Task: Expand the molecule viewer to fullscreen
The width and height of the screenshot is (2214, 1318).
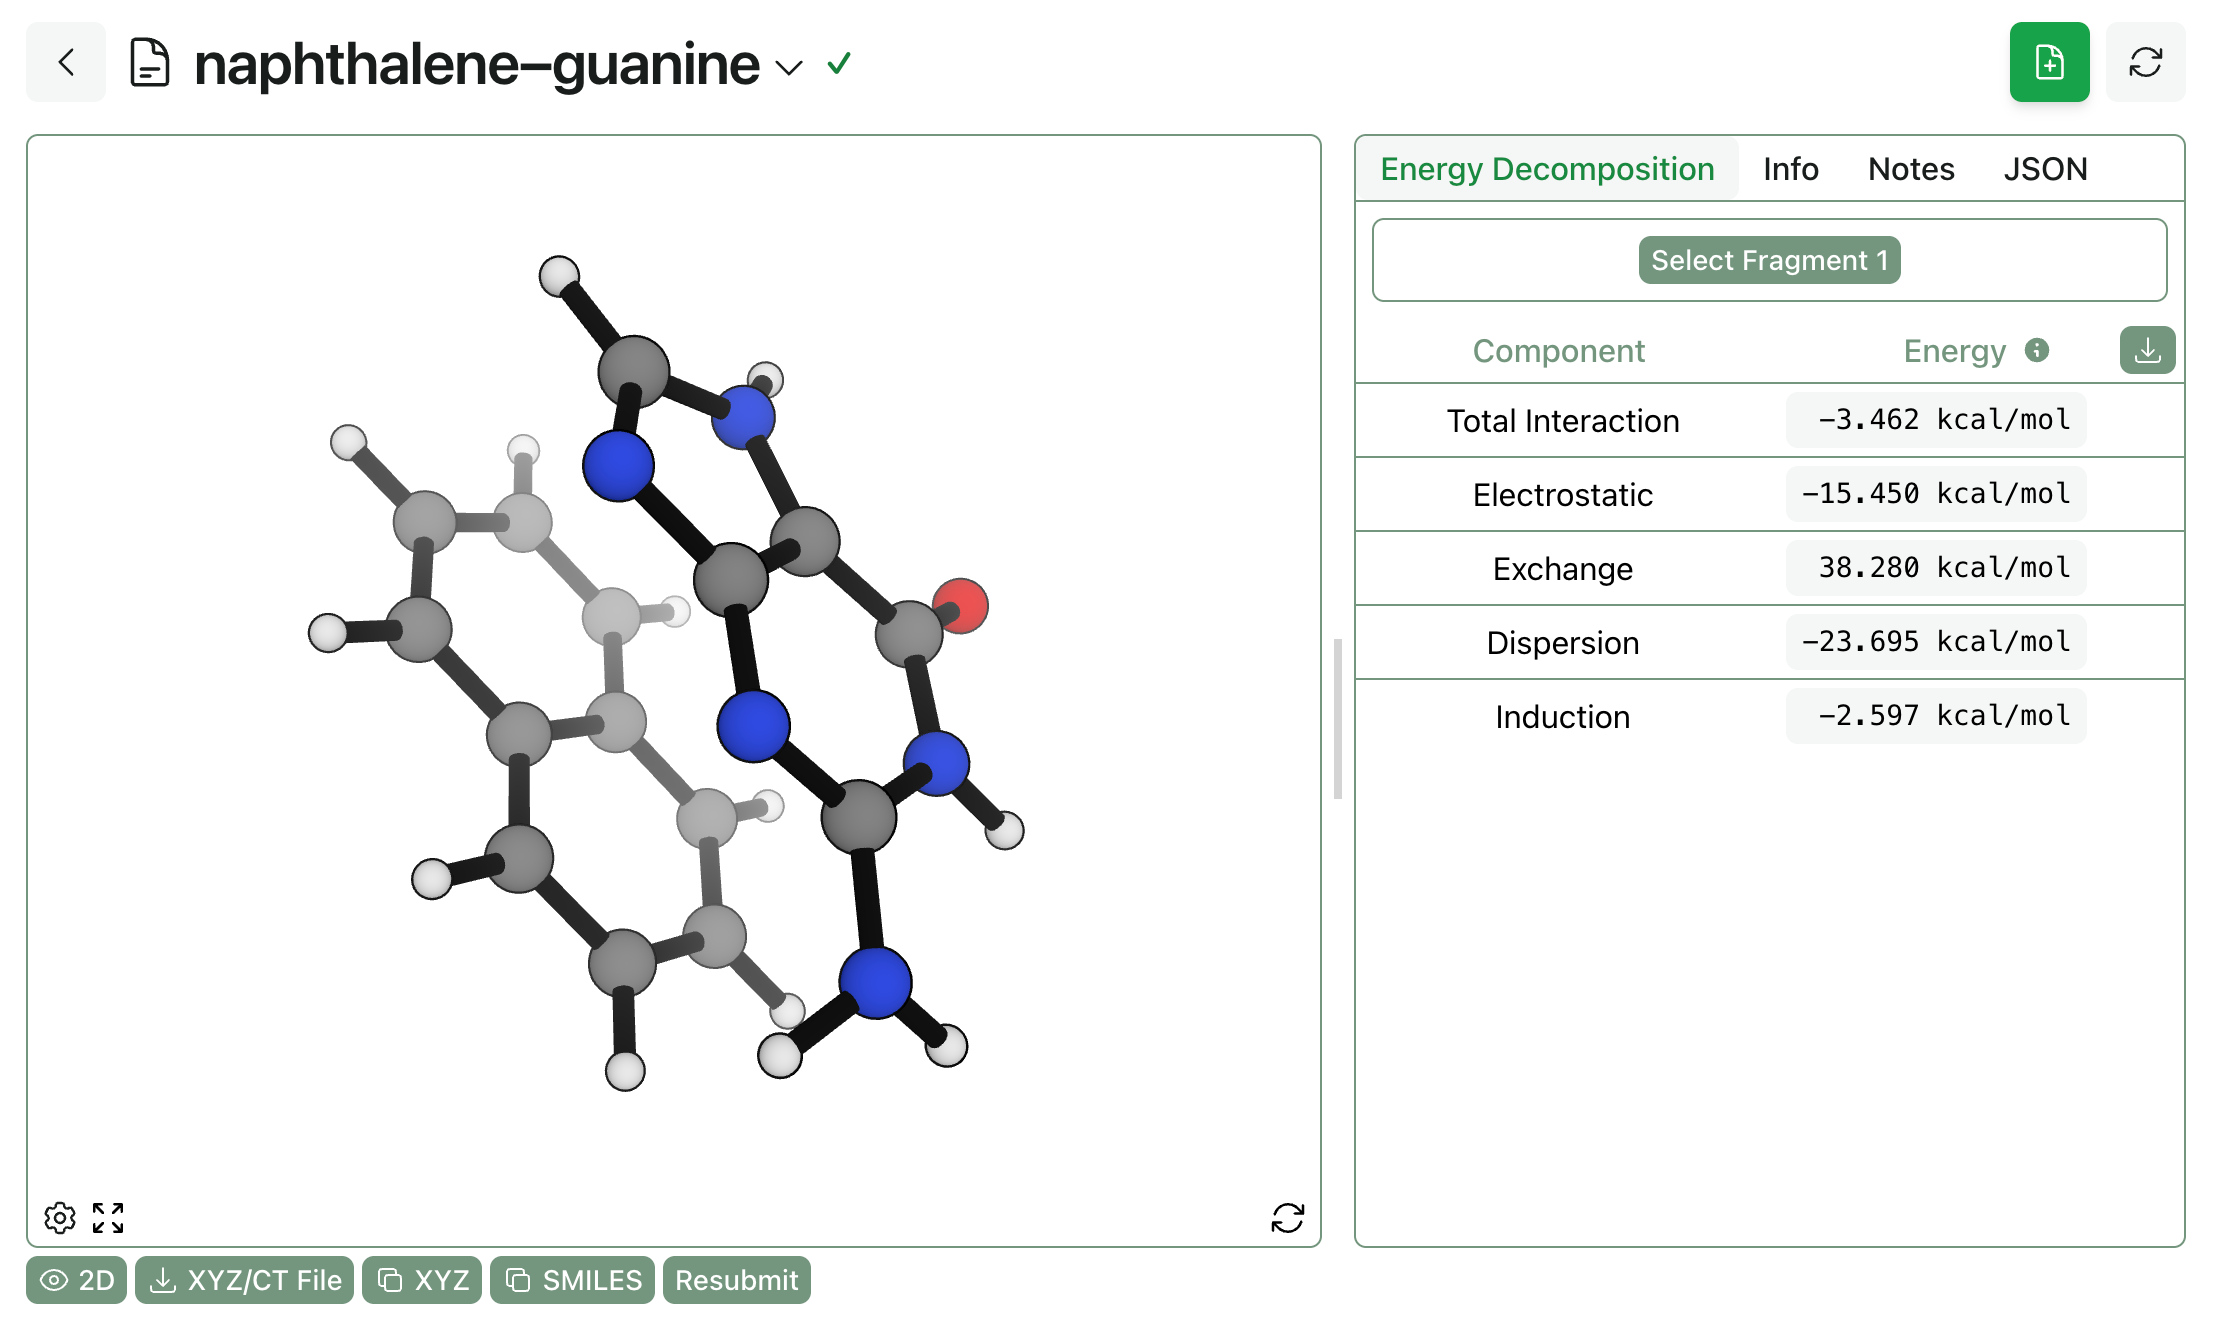Action: pyautogui.click(x=108, y=1217)
